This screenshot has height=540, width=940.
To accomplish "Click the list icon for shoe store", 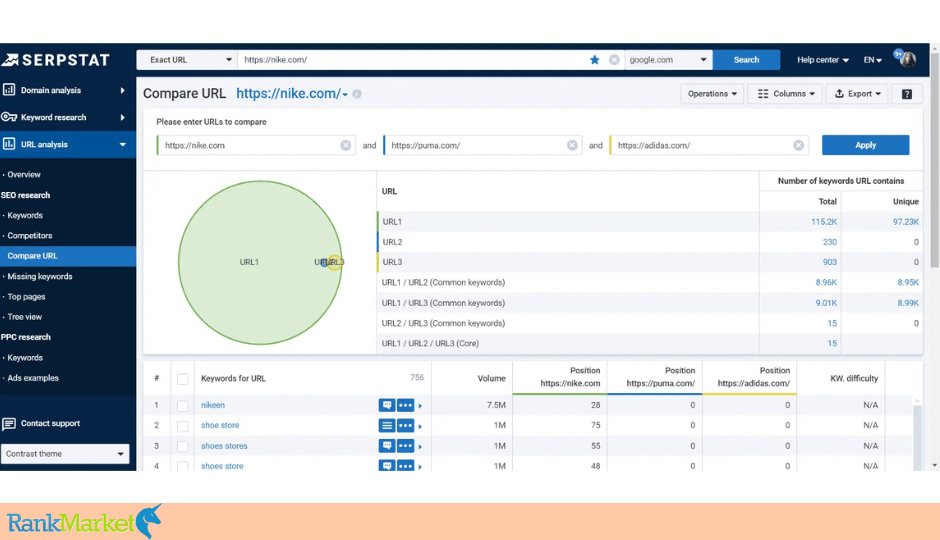I will (x=387, y=426).
